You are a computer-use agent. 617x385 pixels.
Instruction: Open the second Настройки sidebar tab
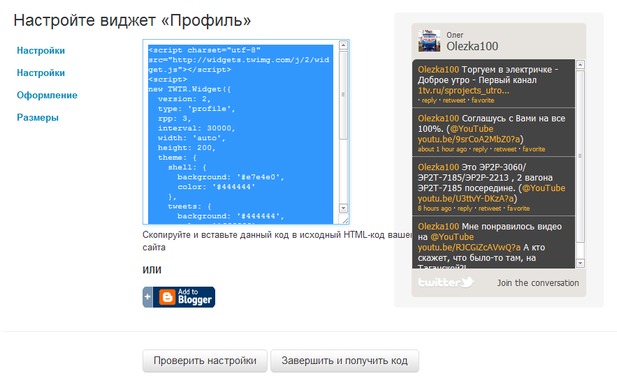[x=41, y=73]
